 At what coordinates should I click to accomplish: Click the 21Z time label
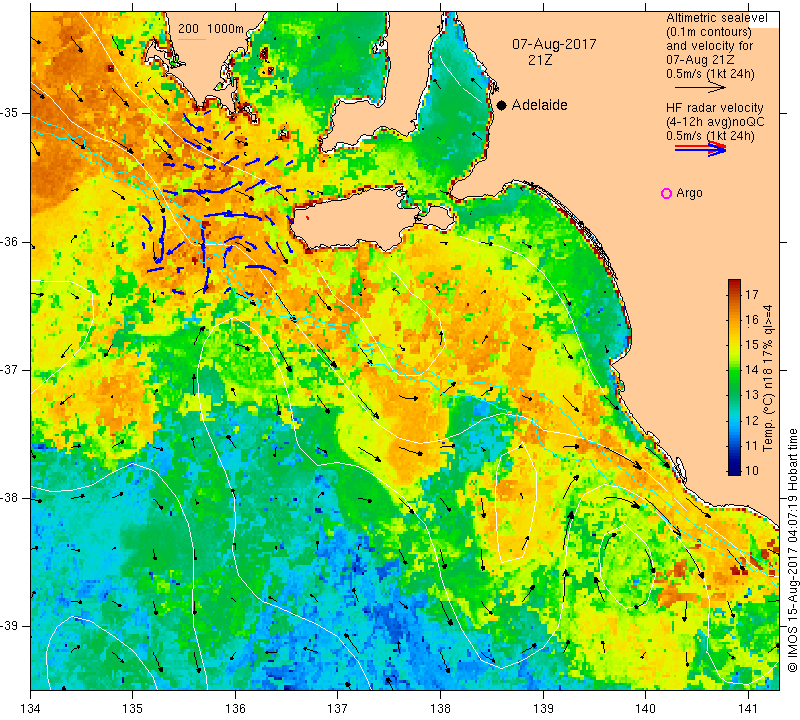pos(540,60)
